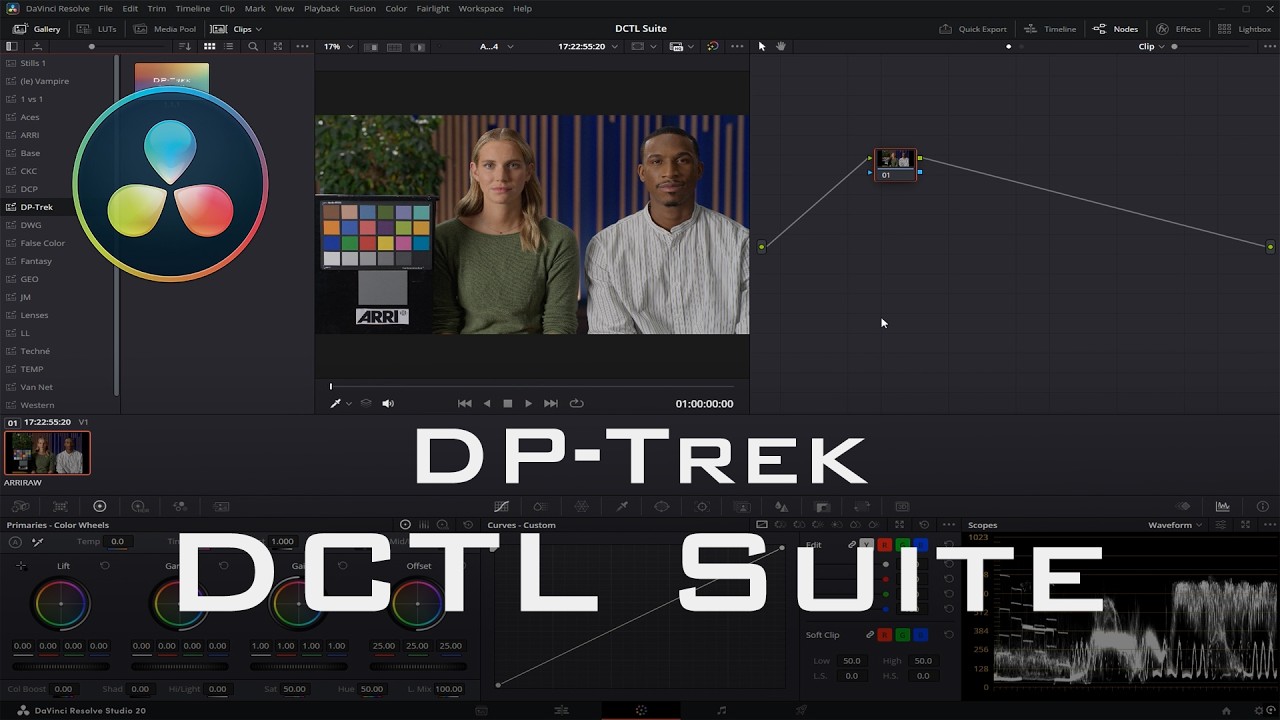Reset the Lift wheel
This screenshot has height=720, width=1280.
(105, 566)
